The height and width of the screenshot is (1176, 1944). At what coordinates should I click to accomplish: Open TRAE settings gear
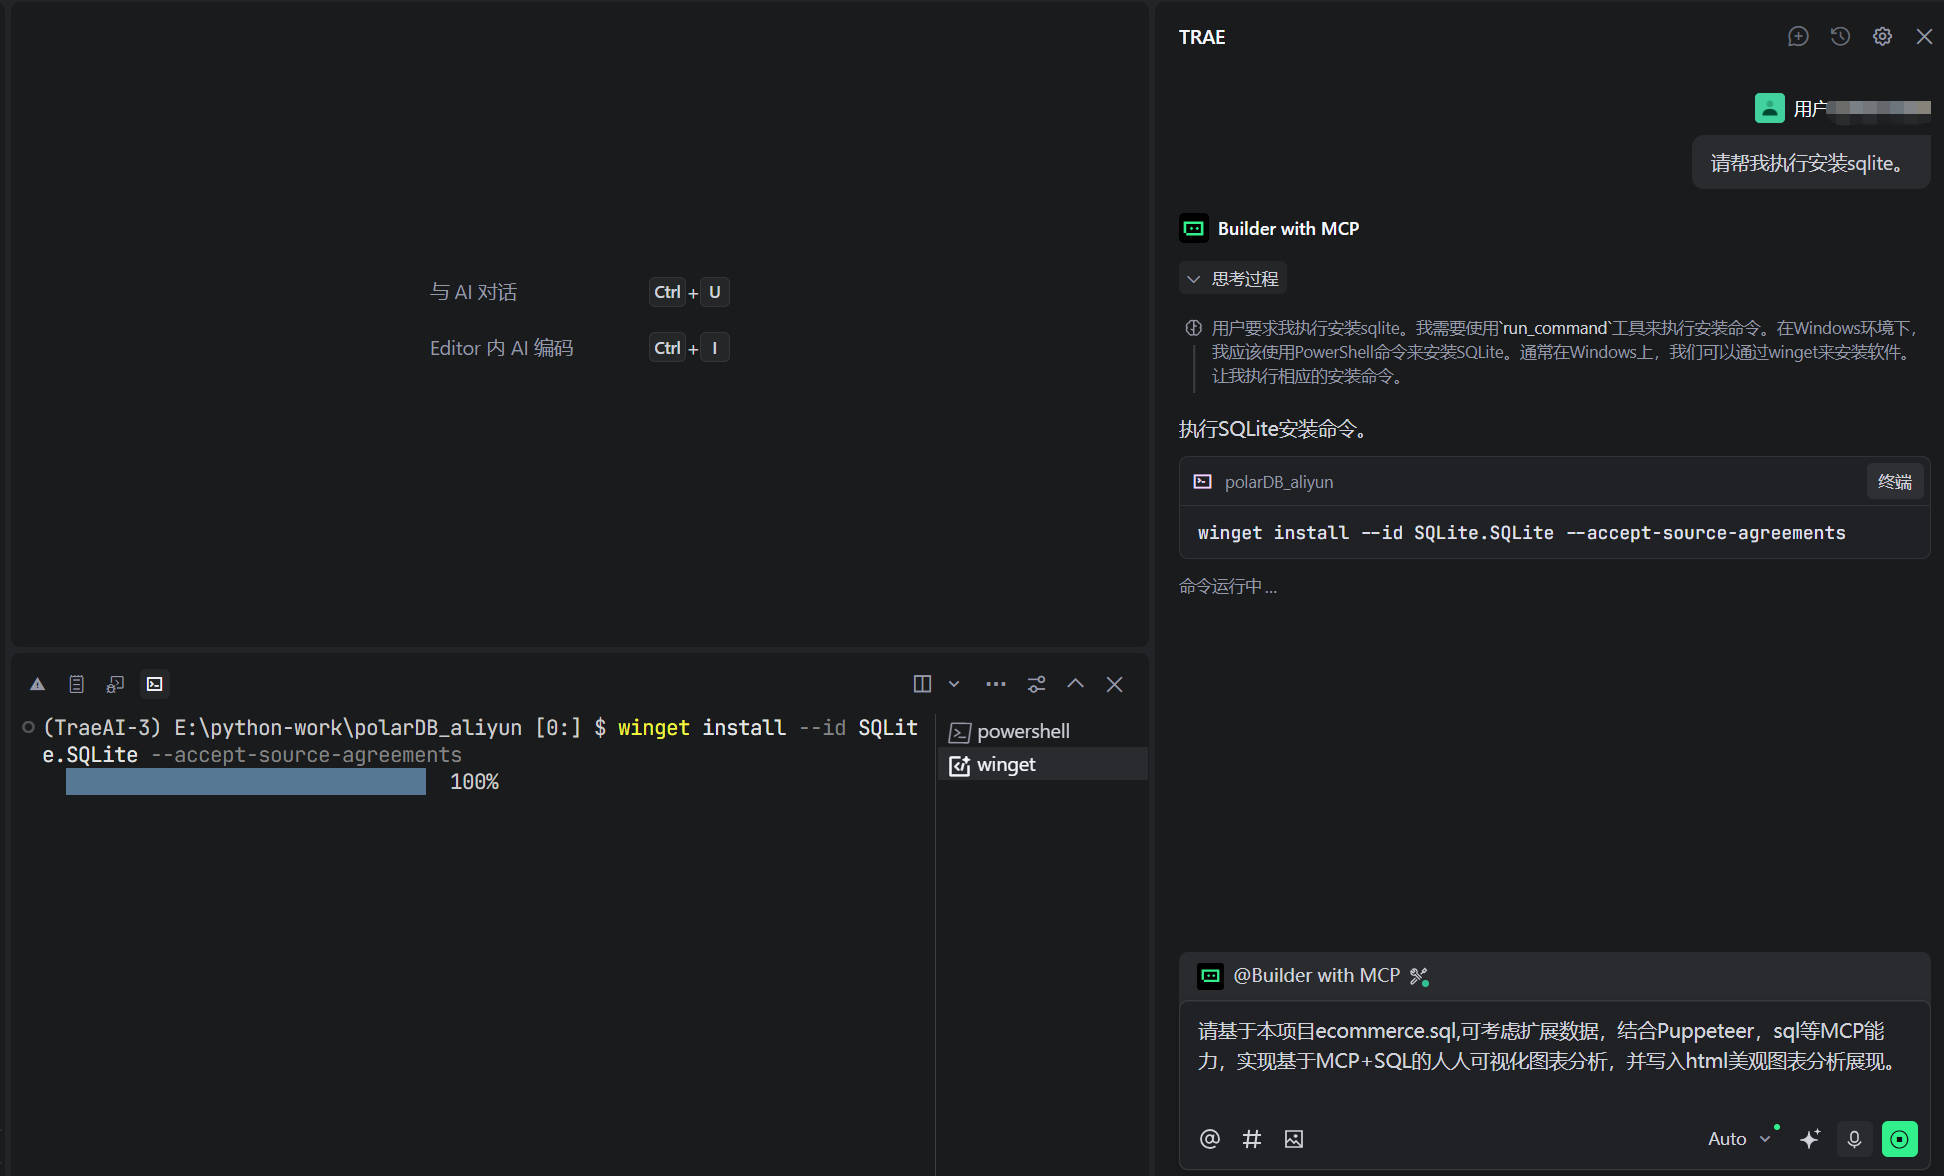[x=1882, y=37]
